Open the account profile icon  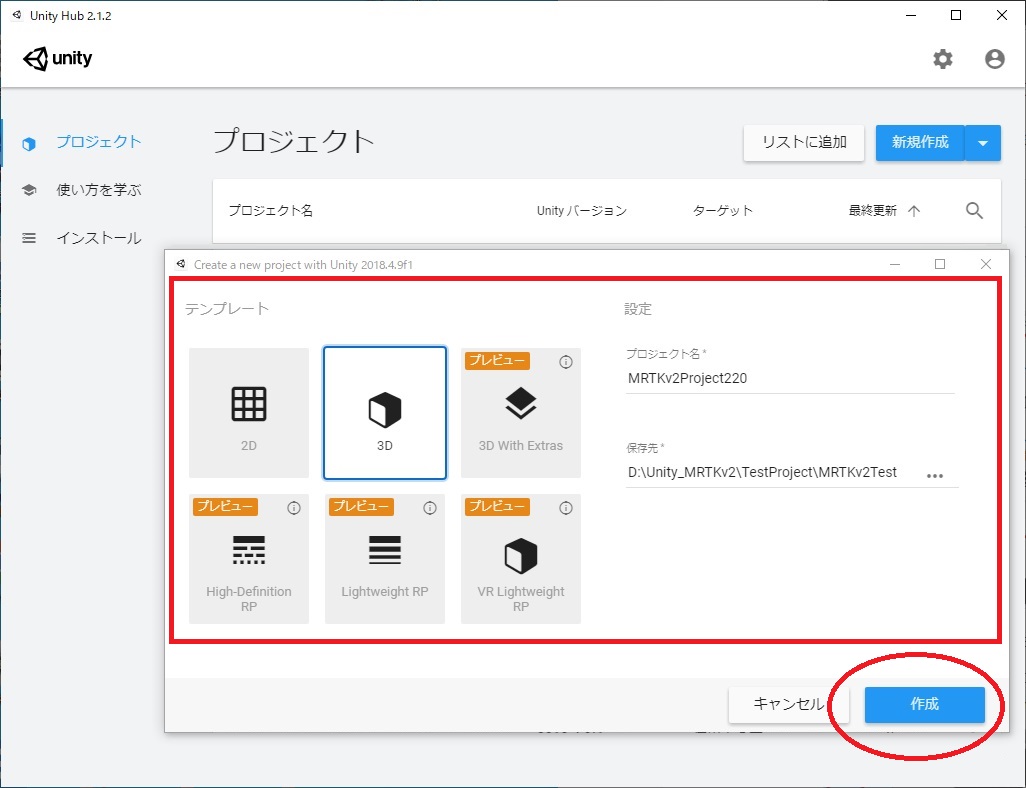[995, 59]
